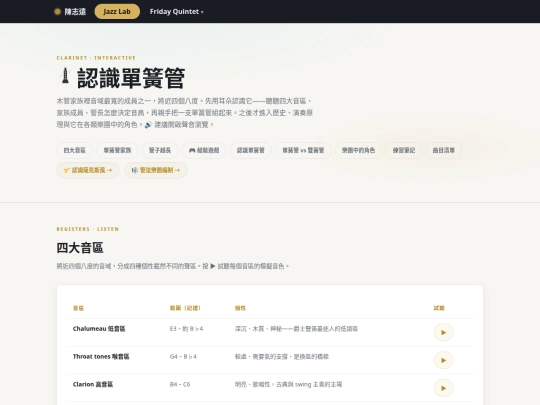Click the range cell G4 – B♭4
The image size is (540, 405).
(x=183, y=356)
